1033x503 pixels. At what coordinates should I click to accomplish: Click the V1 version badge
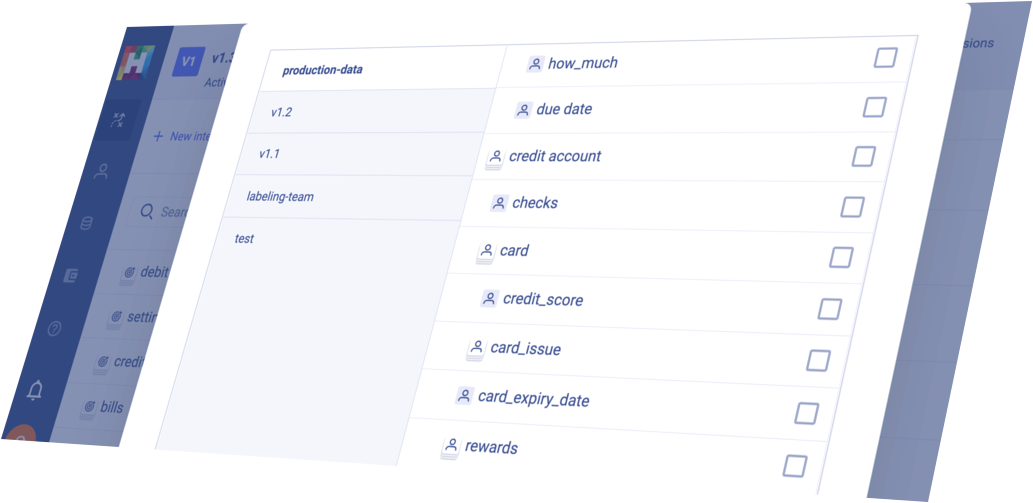coord(189,61)
